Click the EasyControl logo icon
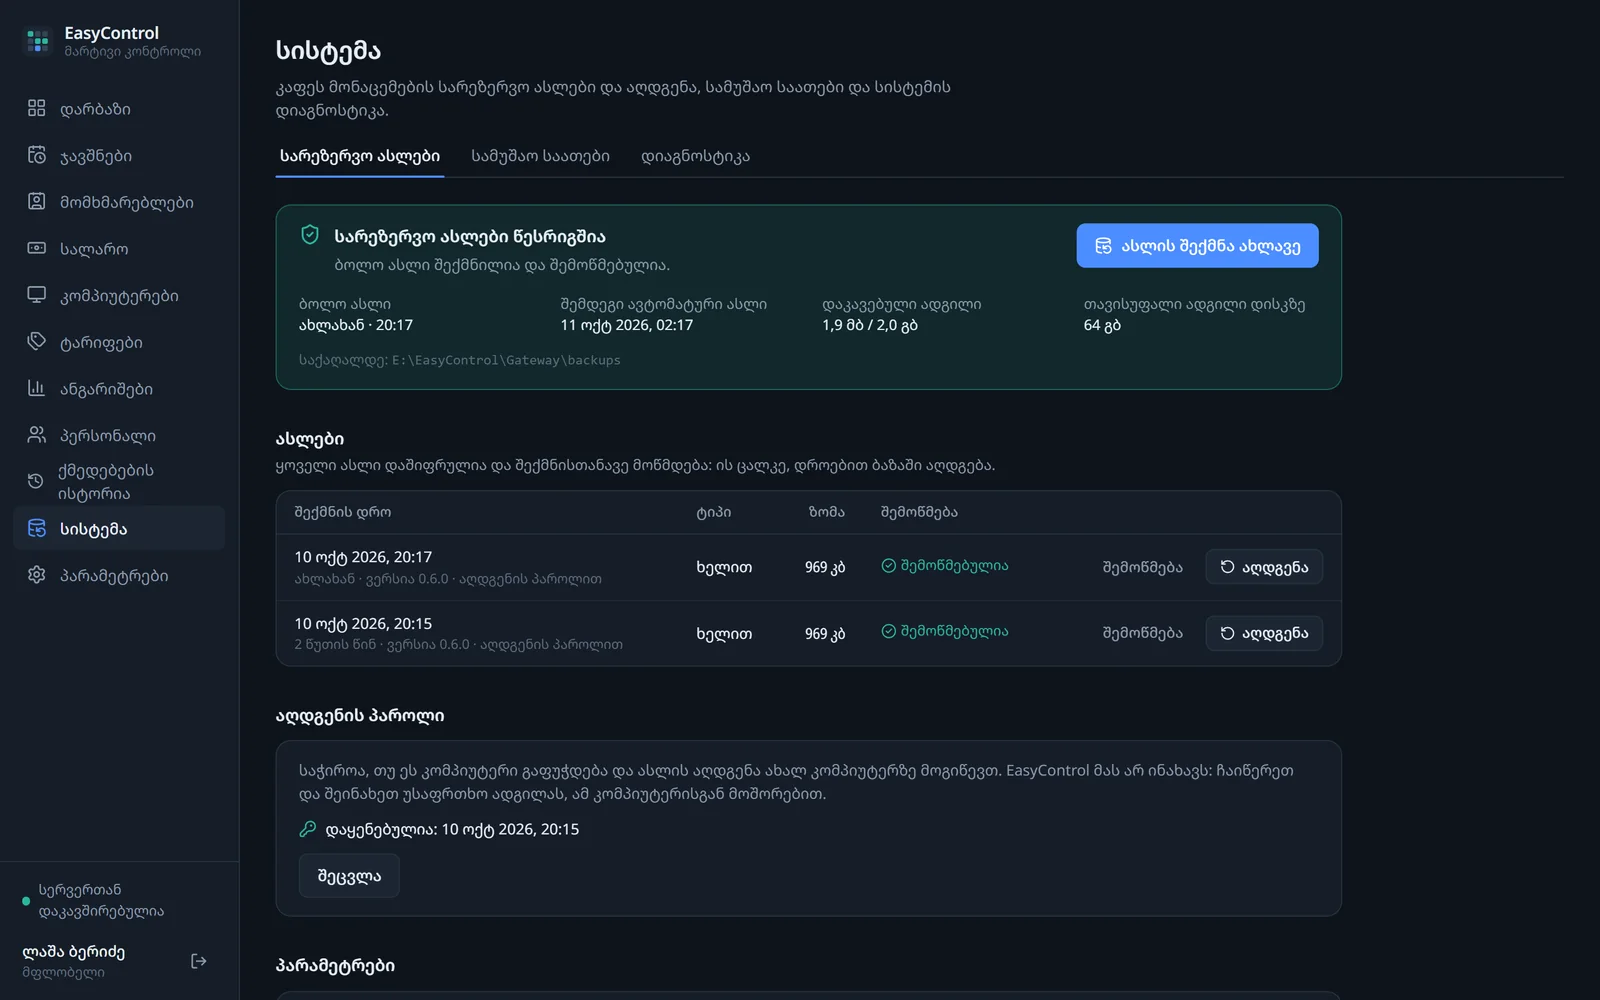This screenshot has width=1600, height=1000. click(38, 41)
